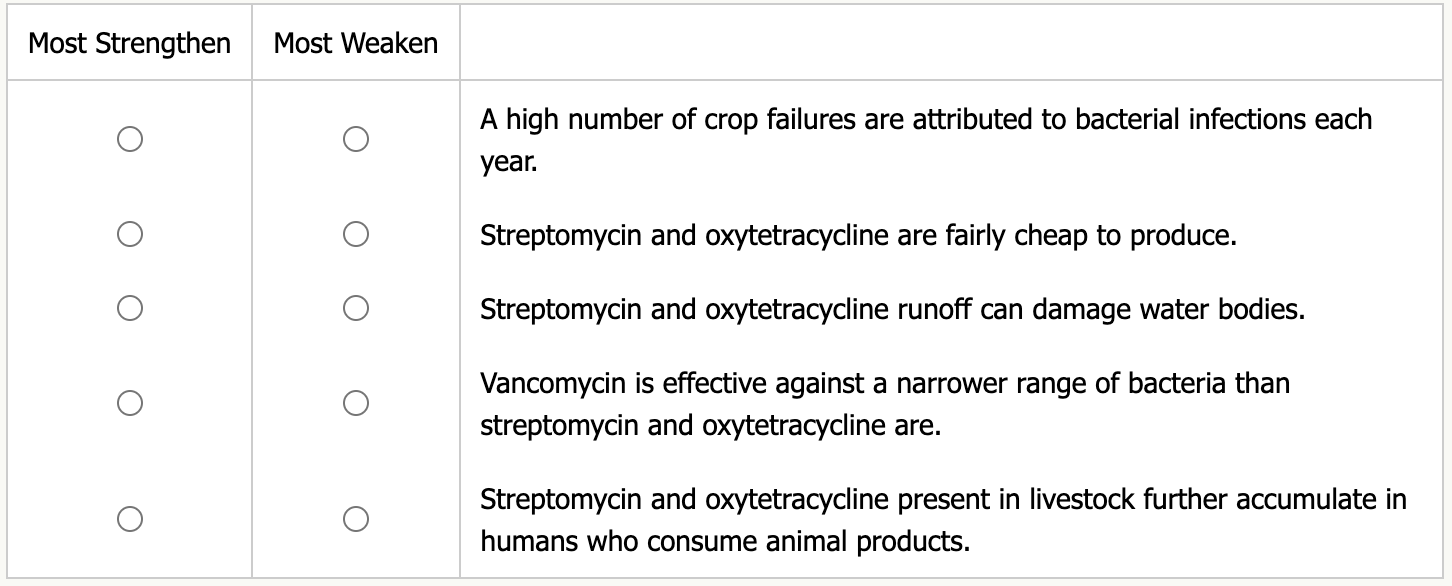Image resolution: width=1452 pixels, height=586 pixels.
Task: Select Most Strengthen for crop failures statement
Action: point(129,139)
